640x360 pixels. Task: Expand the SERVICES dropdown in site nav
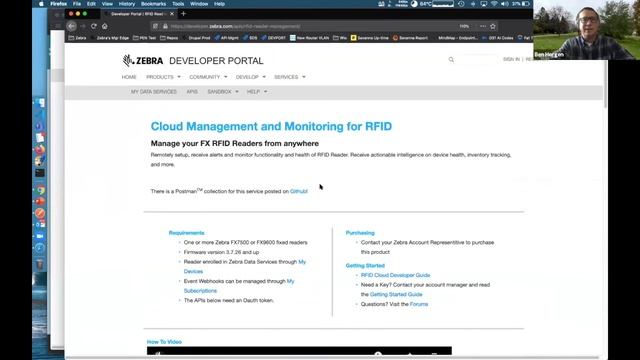point(290,77)
